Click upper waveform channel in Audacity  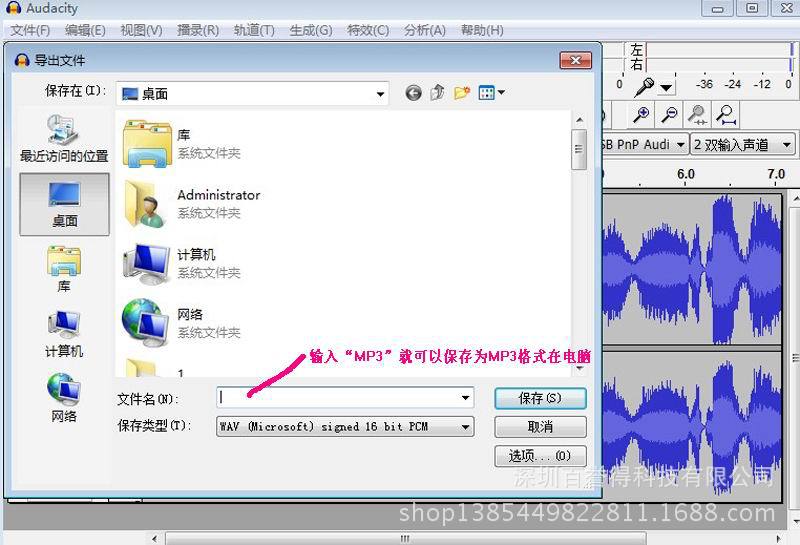point(692,269)
